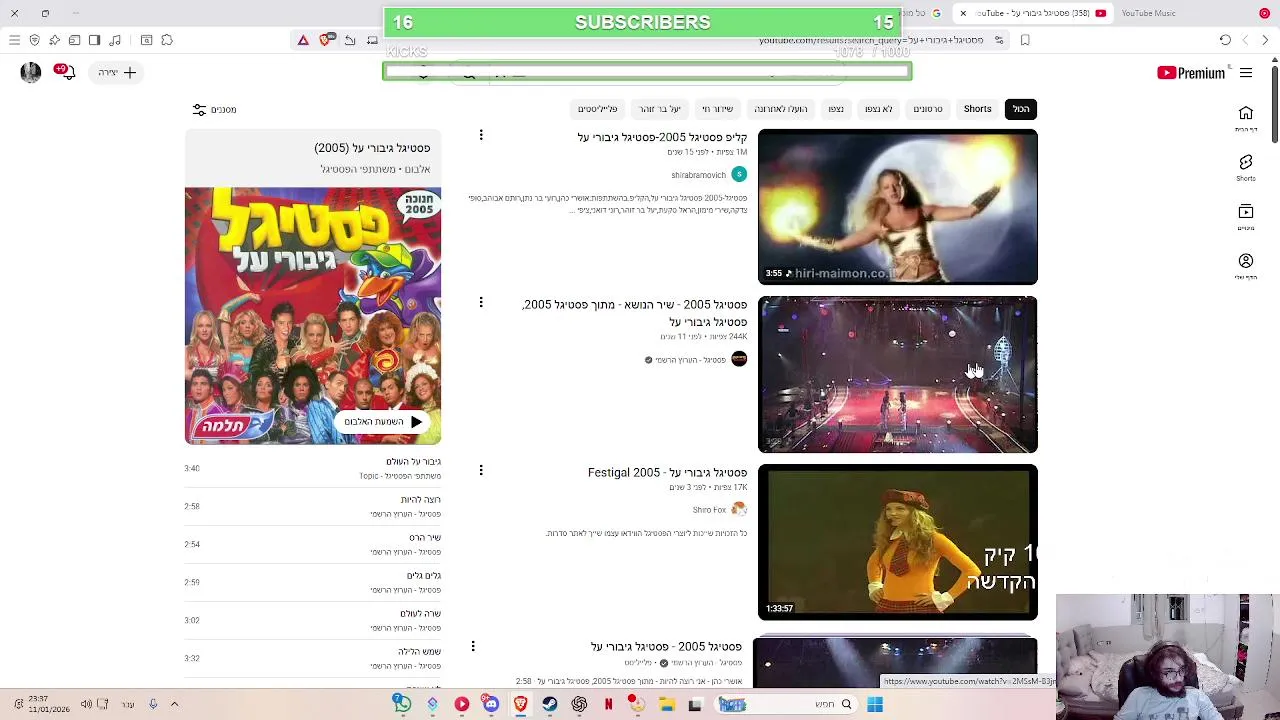This screenshot has height=720, width=1280.
Task: Open the account avatar menu
Action: point(31,72)
